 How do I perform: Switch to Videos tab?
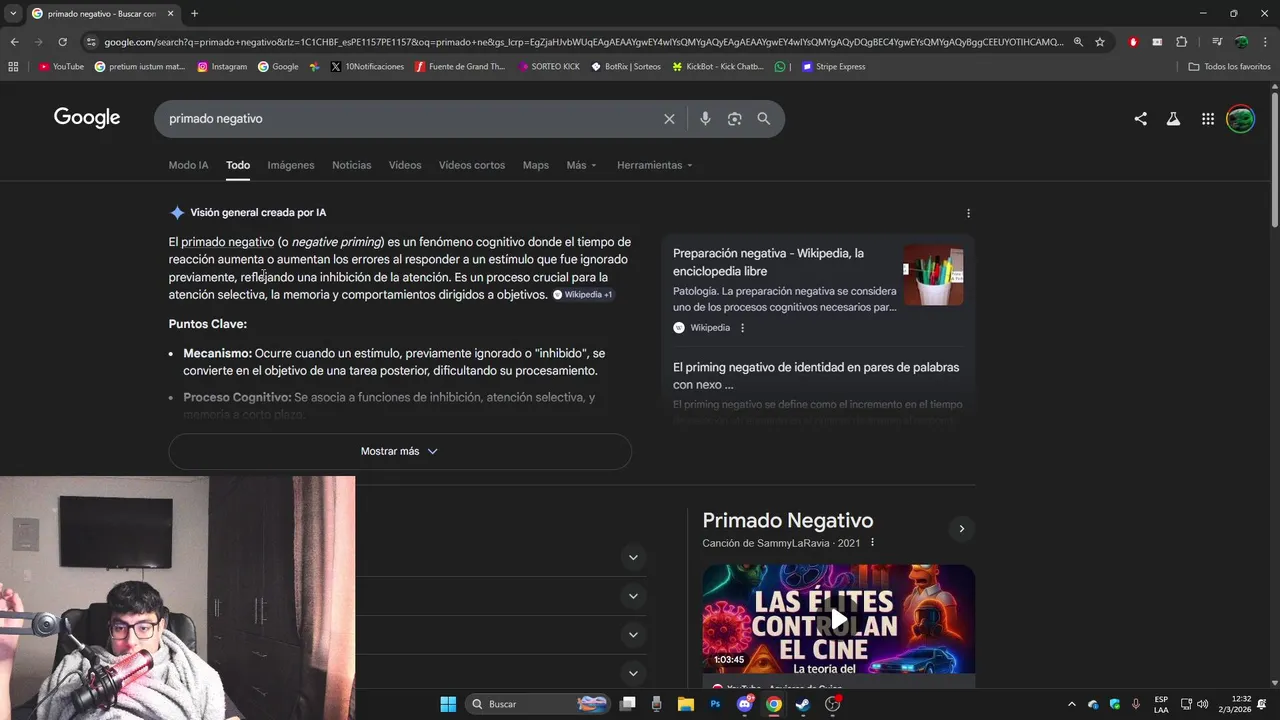click(x=405, y=165)
